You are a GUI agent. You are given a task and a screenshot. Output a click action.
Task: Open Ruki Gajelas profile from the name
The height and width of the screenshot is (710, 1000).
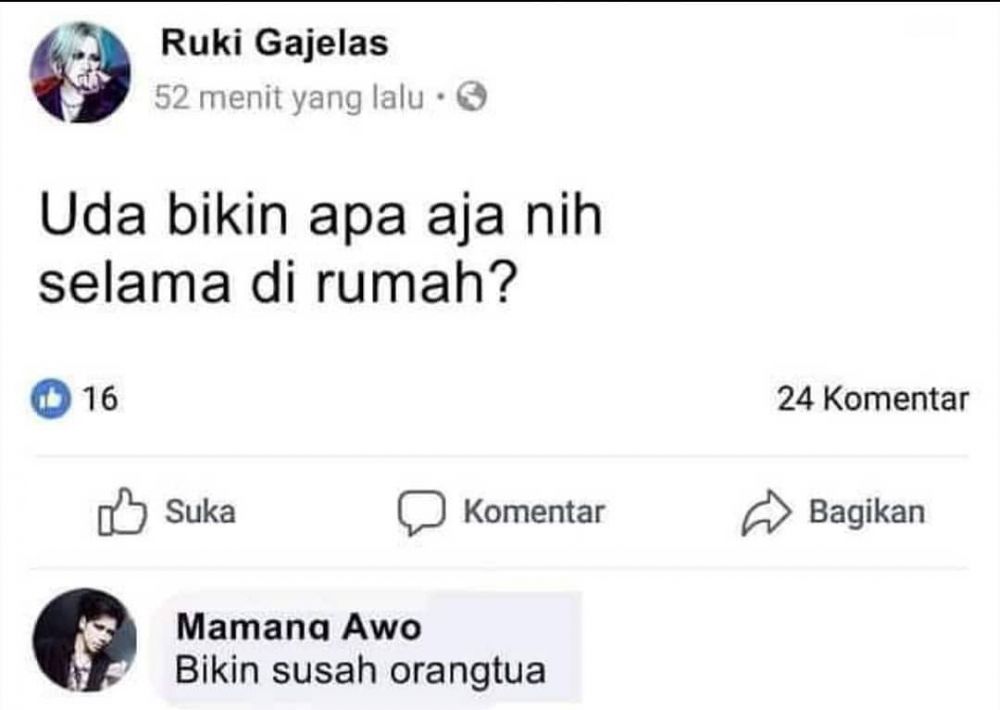click(x=277, y=43)
